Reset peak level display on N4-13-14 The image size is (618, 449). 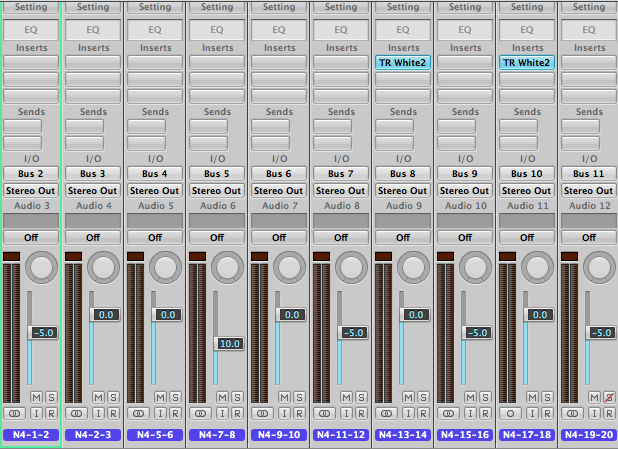tap(383, 257)
